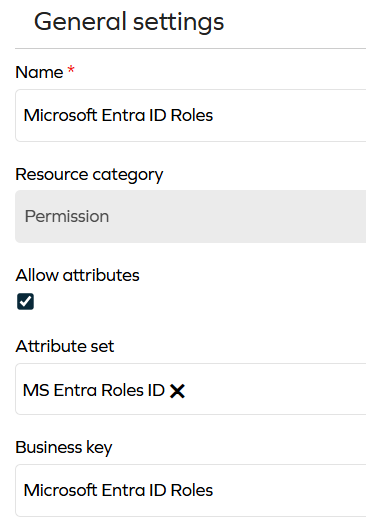Edit the Business key input field
This screenshot has width=366, height=525.
[x=191, y=491]
